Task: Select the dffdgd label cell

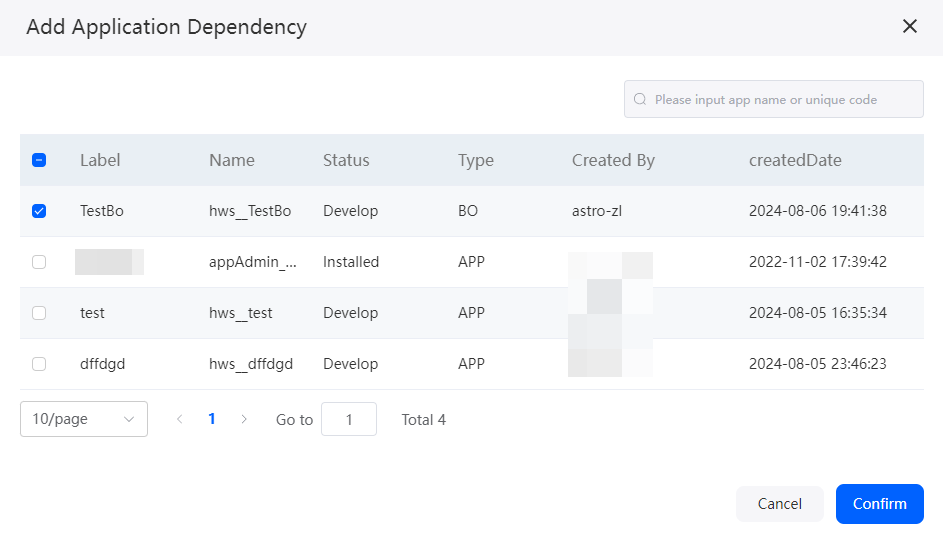Action: point(102,364)
